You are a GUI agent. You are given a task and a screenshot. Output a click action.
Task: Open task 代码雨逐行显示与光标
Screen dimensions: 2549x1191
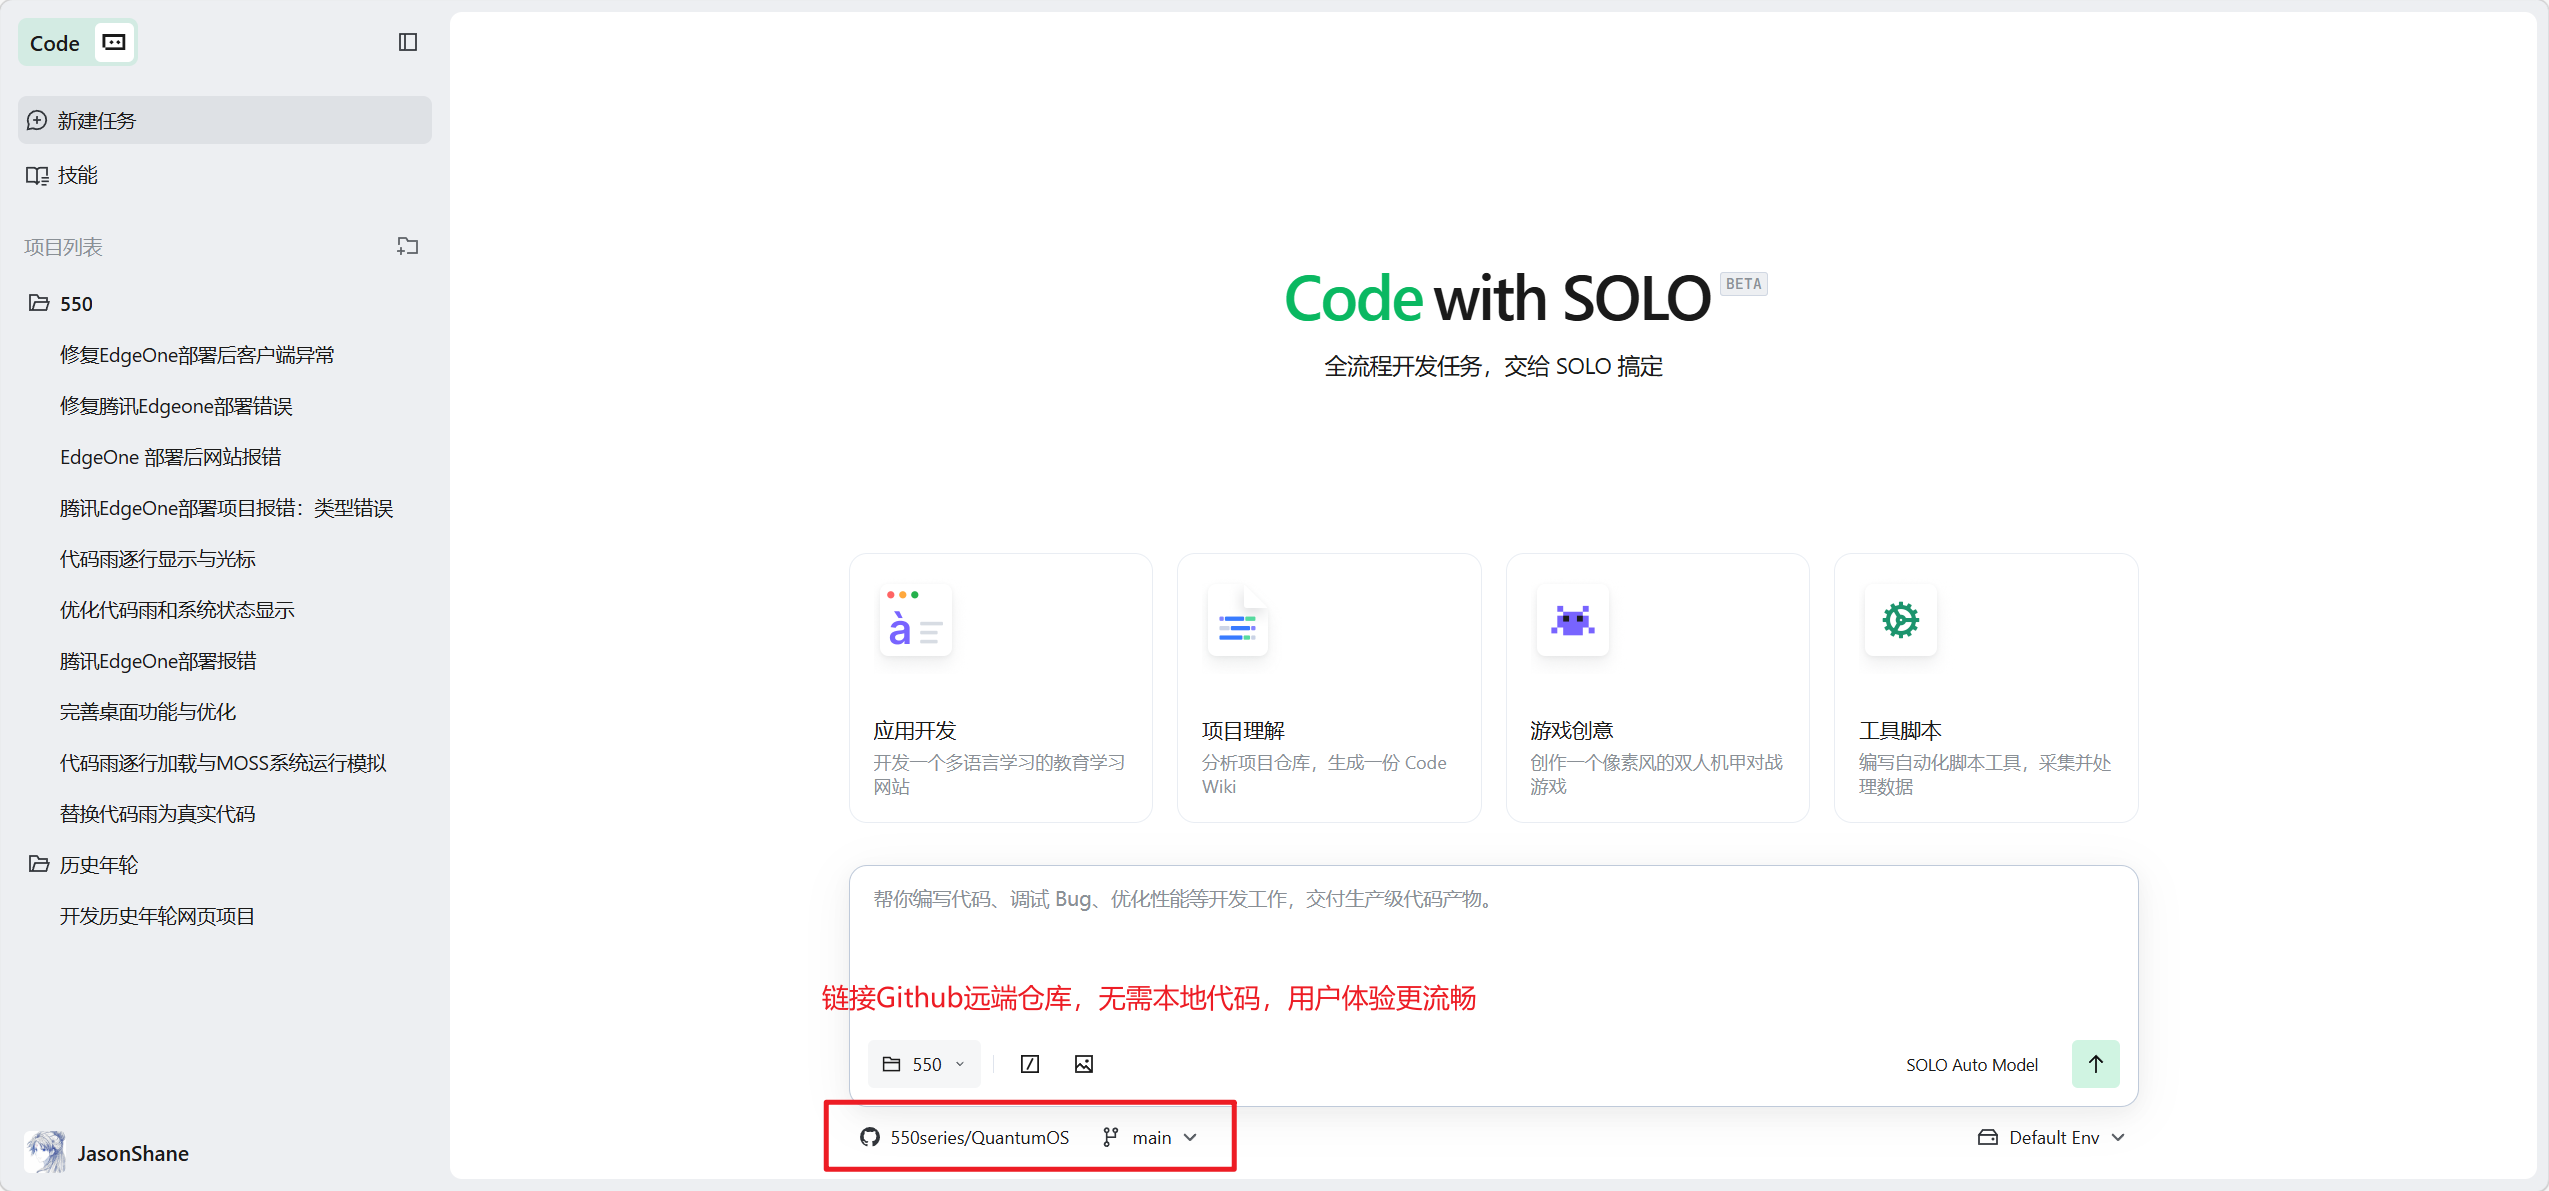158,559
